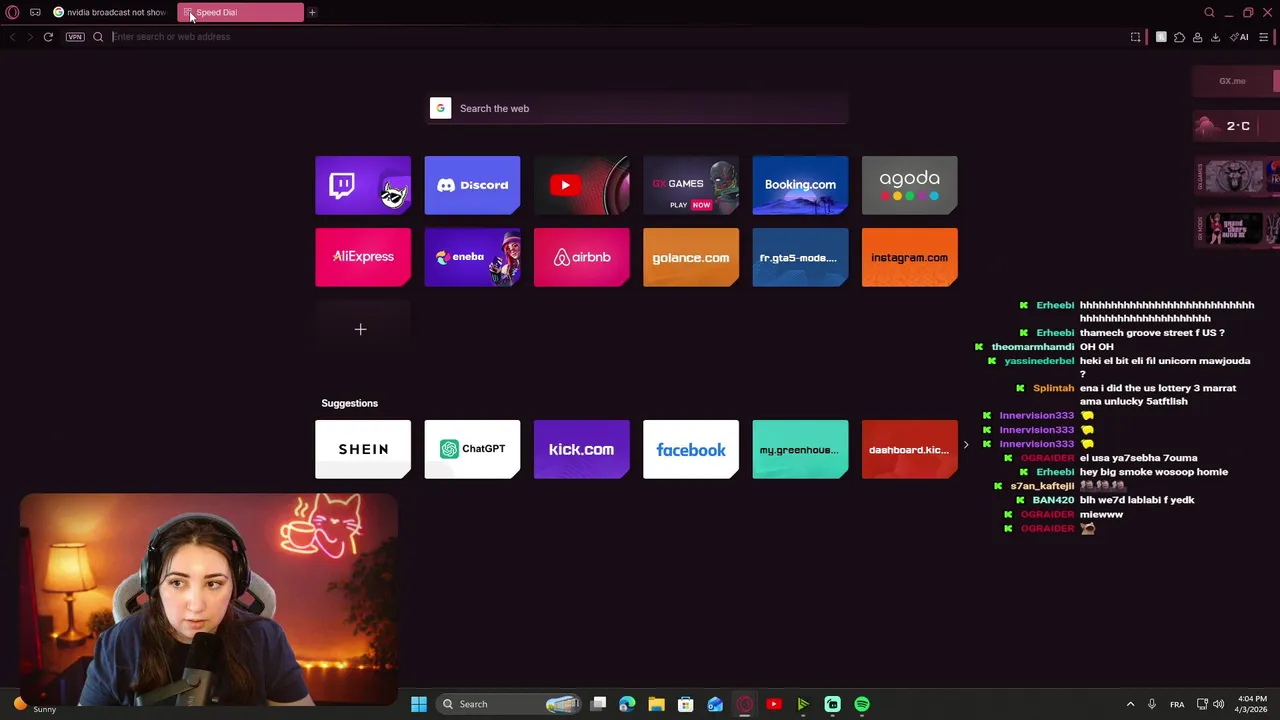The image size is (1280, 720).
Task: Open the 4:04 PM clock calendar
Action: click(1252, 704)
